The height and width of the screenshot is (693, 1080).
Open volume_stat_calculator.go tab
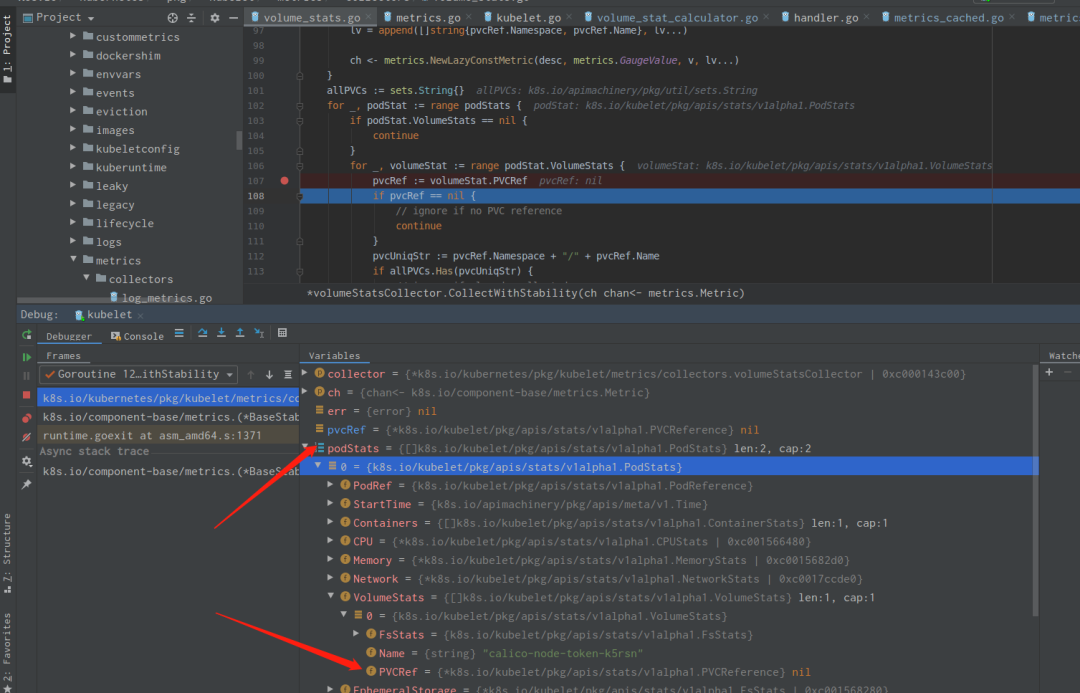(x=677, y=18)
